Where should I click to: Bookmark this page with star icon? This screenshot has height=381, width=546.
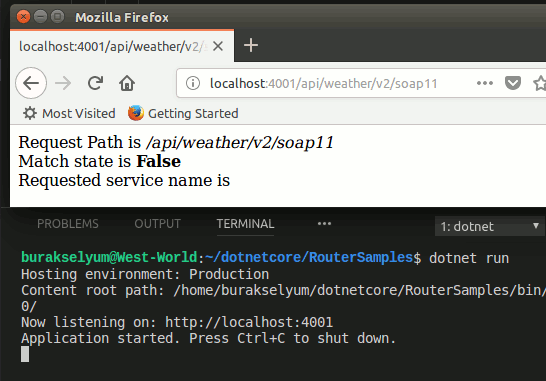540,83
